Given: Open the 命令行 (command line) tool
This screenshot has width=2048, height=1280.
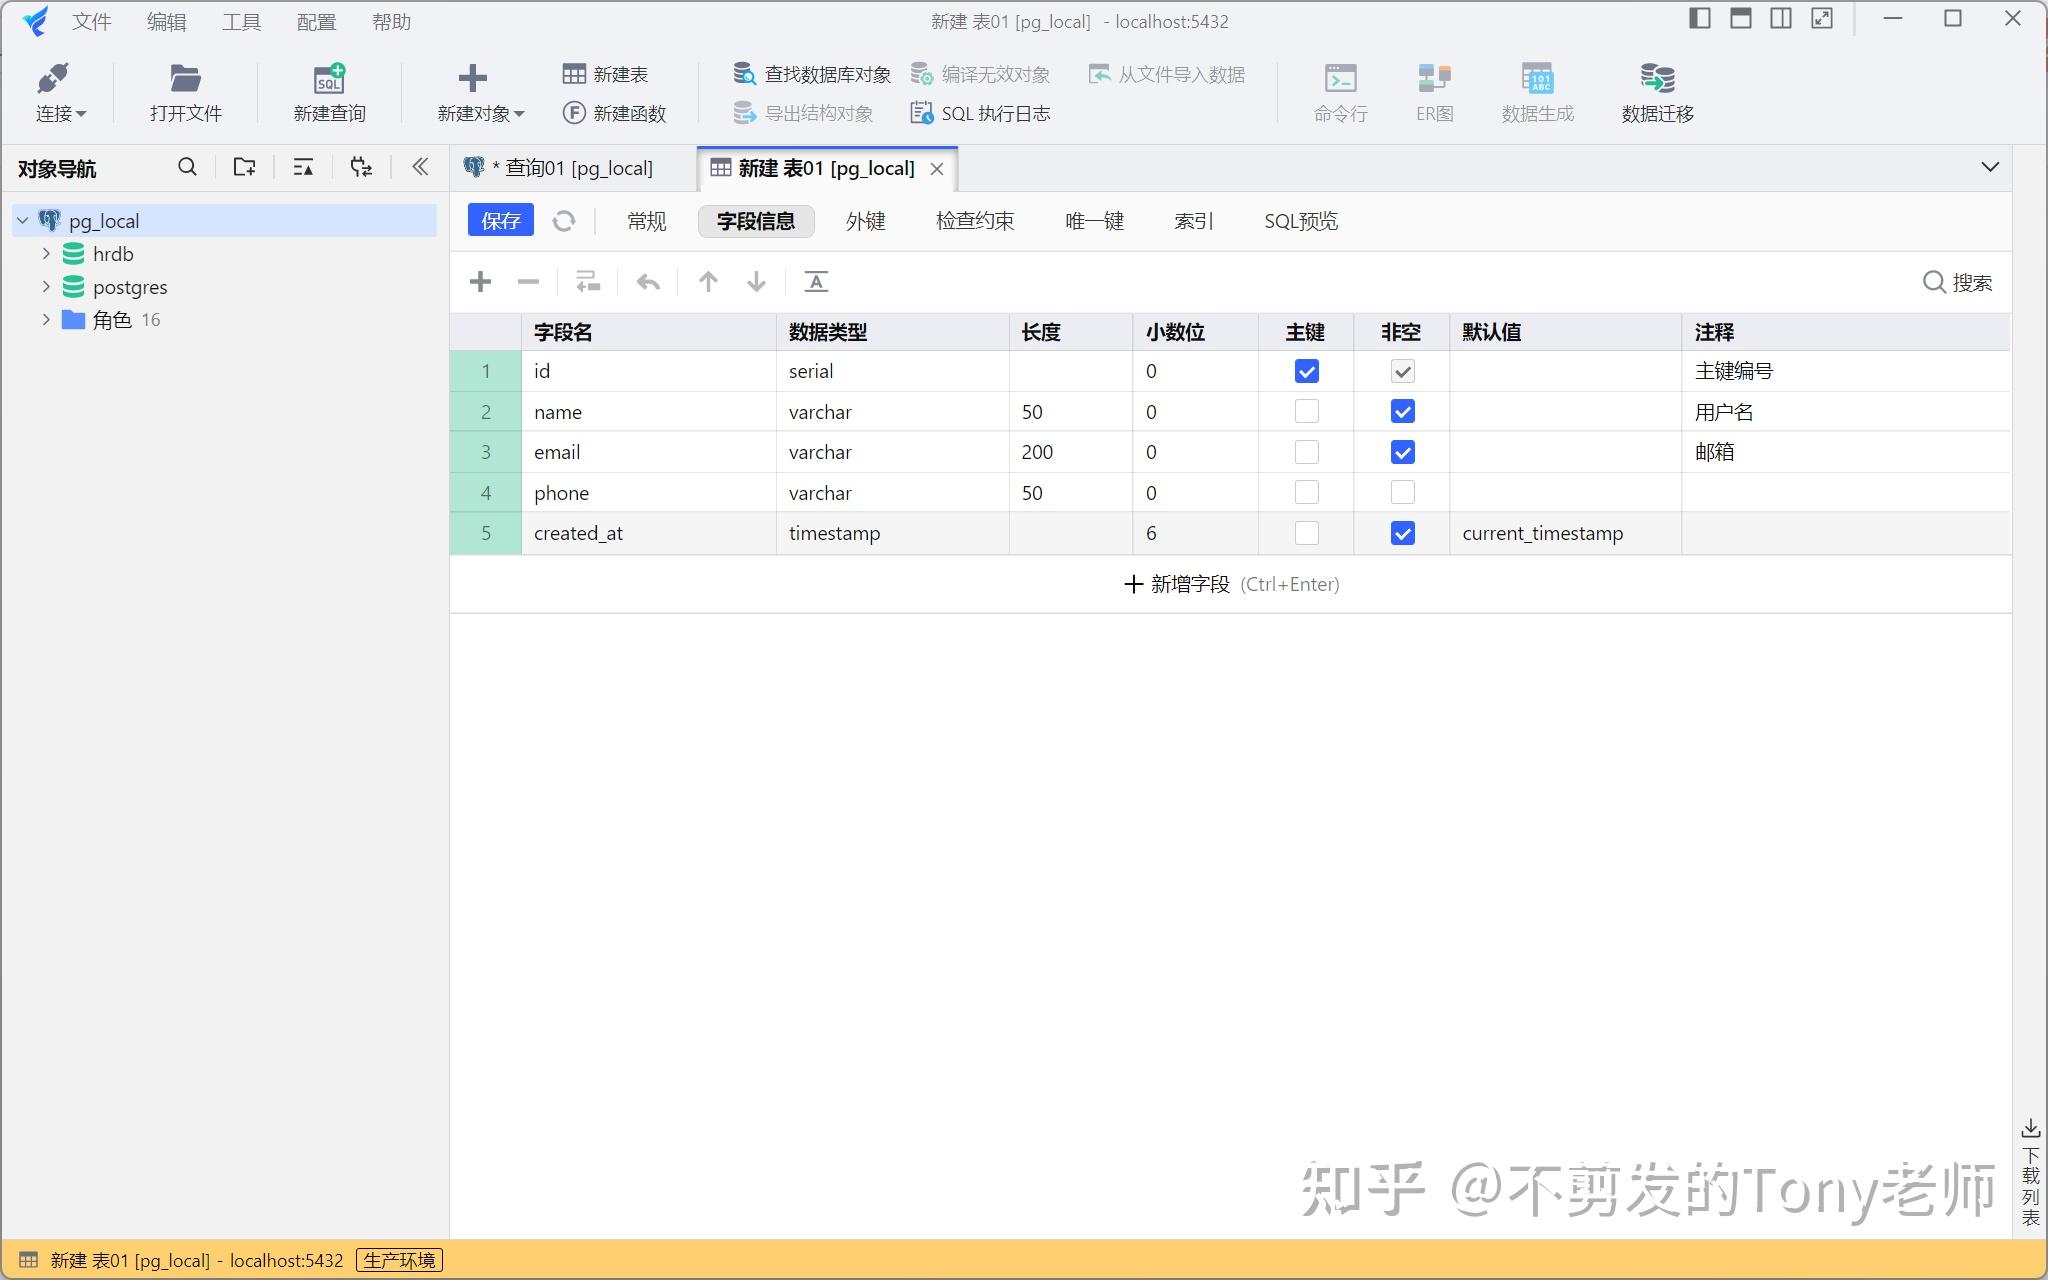Looking at the screenshot, I should coord(1339,92).
